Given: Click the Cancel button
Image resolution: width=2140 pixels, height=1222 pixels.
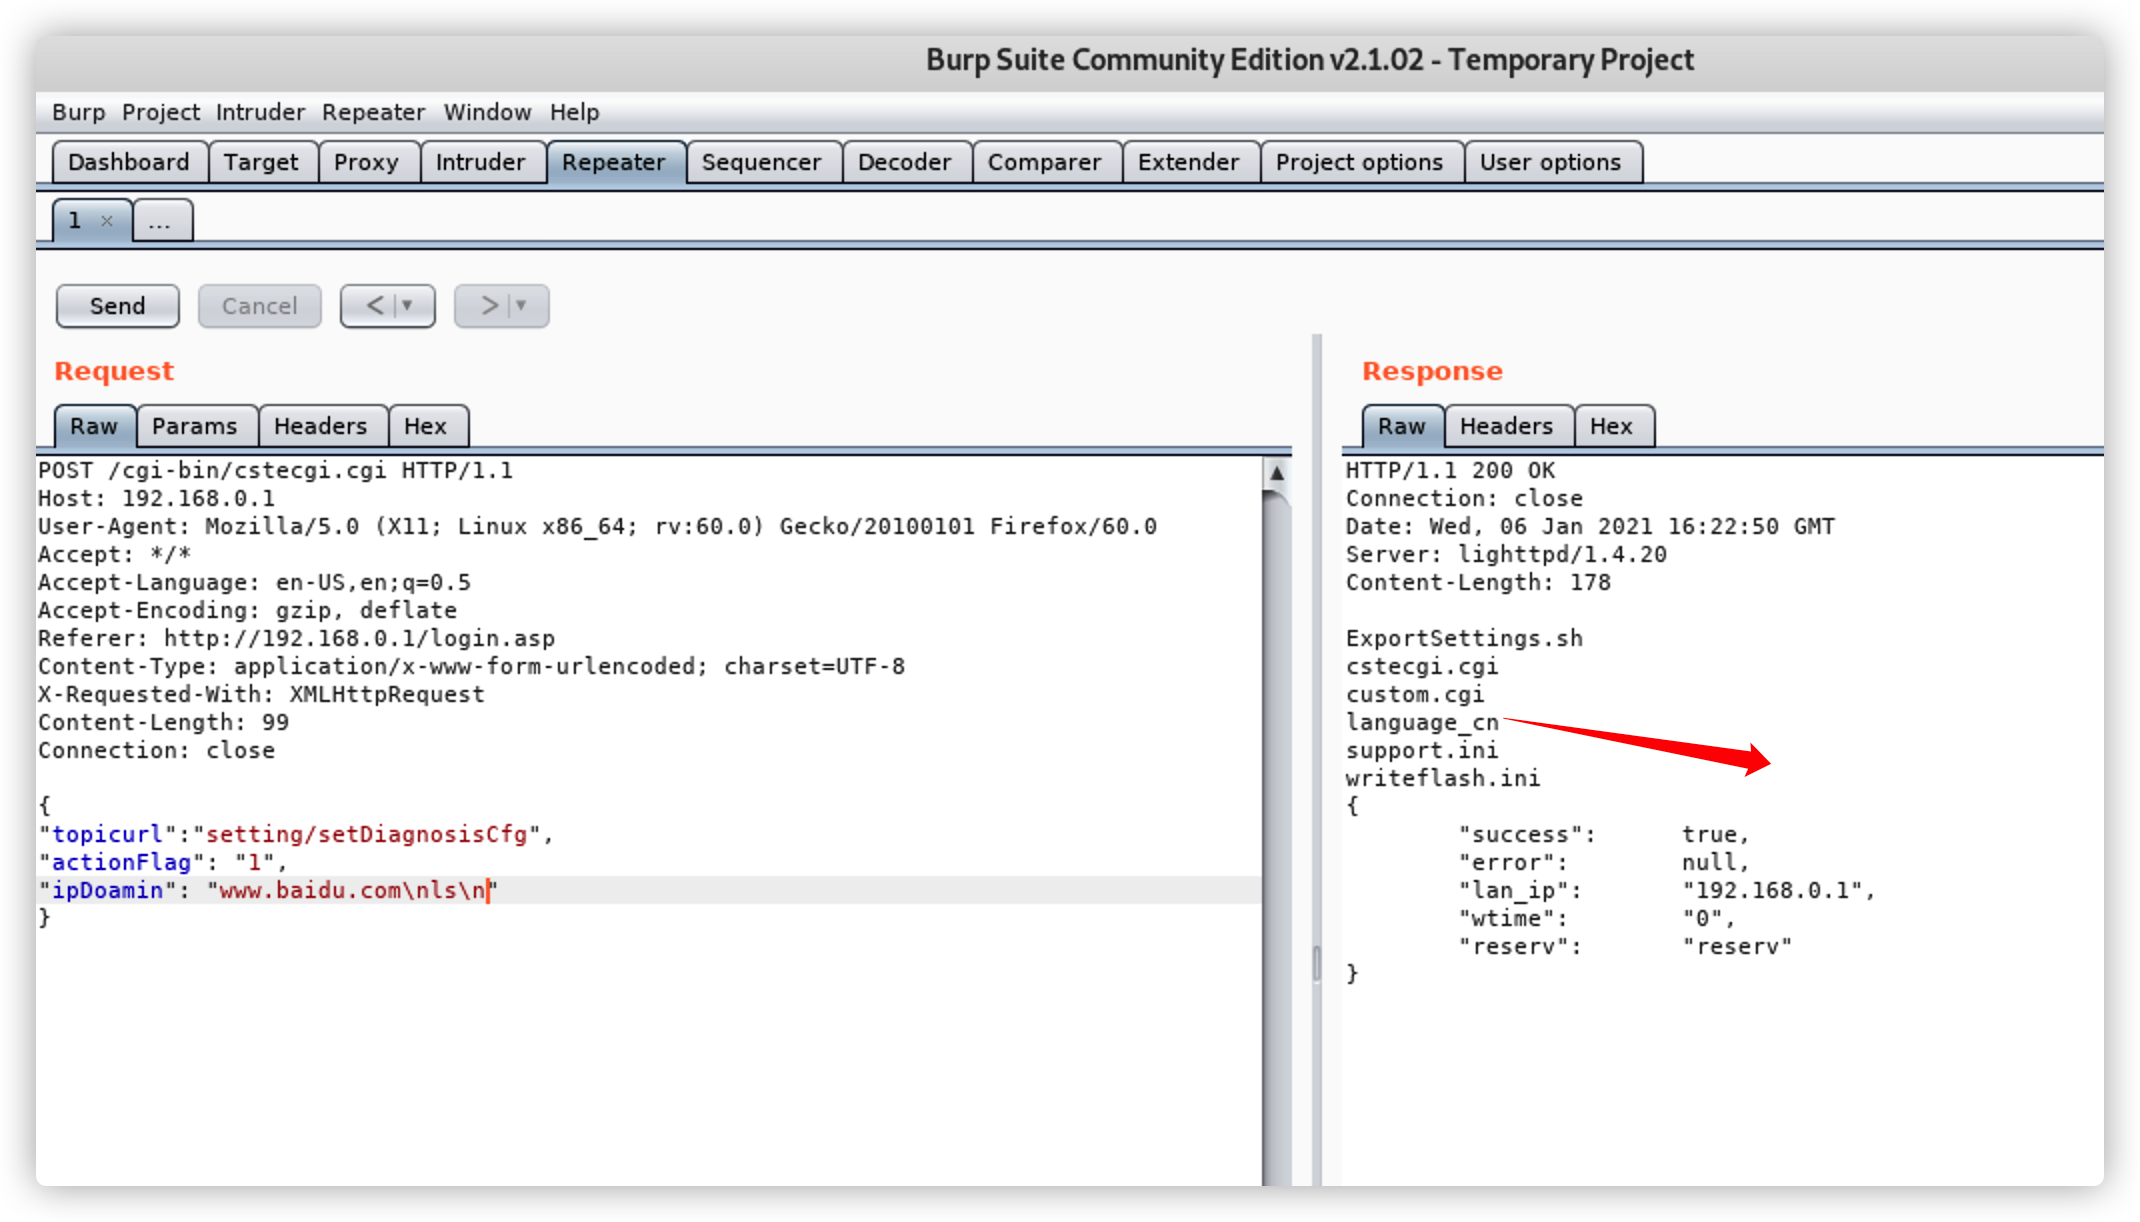Looking at the screenshot, I should point(260,306).
